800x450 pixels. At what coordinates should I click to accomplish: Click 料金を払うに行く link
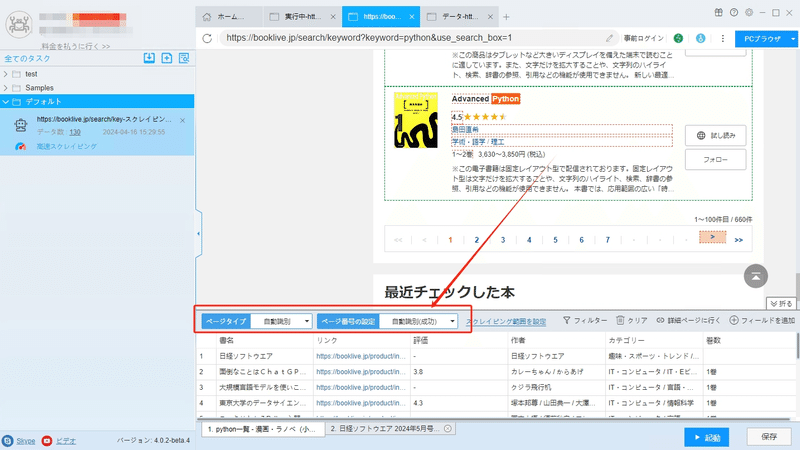(76, 46)
